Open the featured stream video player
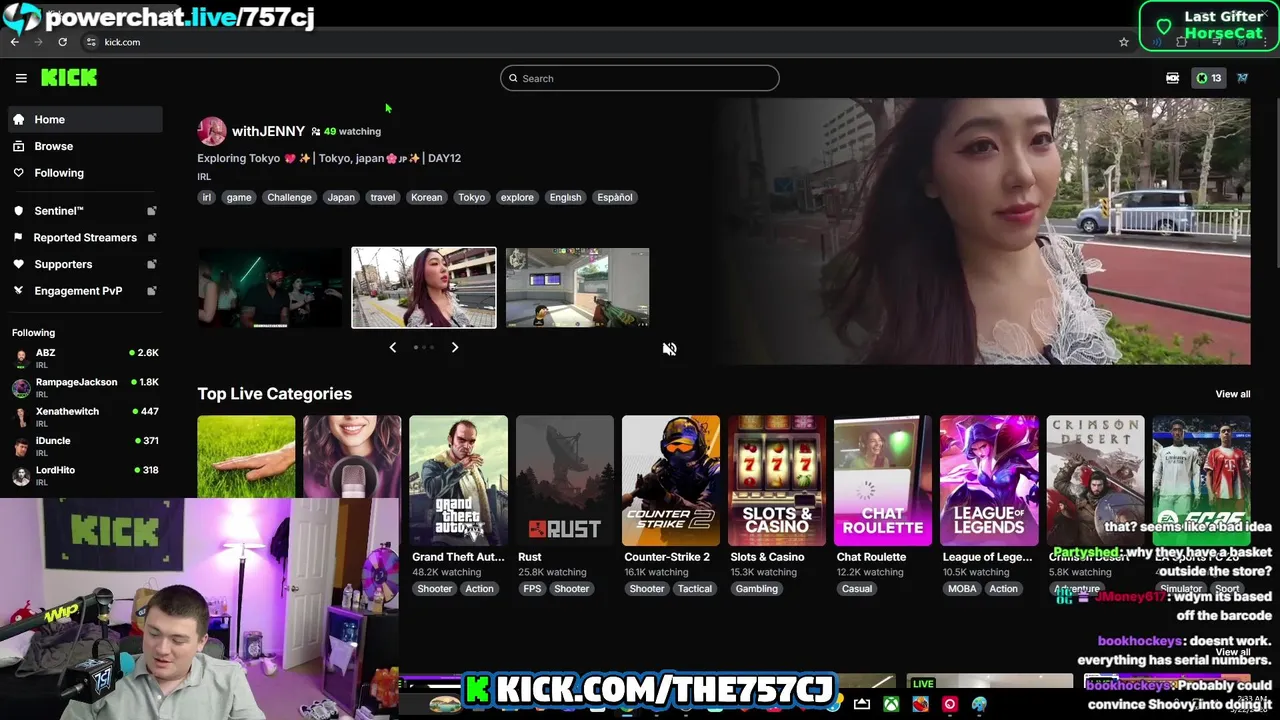This screenshot has height=720, width=1280. (x=985, y=232)
